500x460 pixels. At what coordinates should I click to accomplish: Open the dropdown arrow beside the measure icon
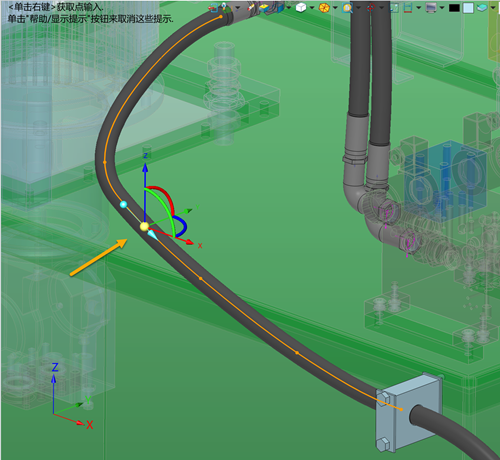point(419,7)
